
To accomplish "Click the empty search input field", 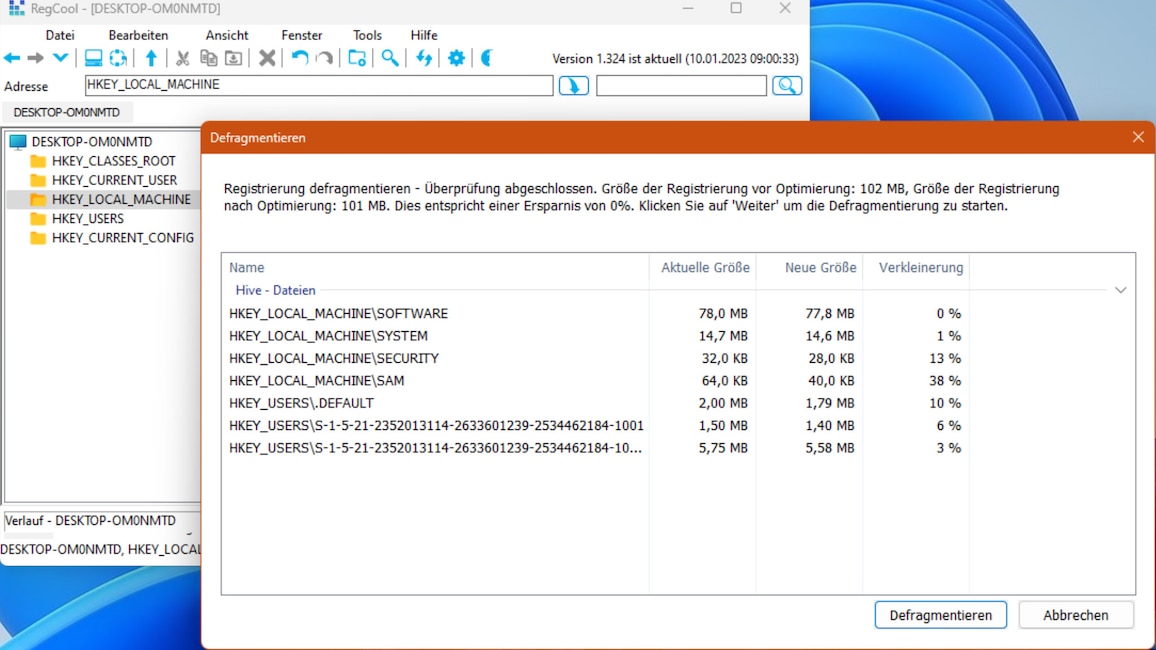I will [x=681, y=85].
